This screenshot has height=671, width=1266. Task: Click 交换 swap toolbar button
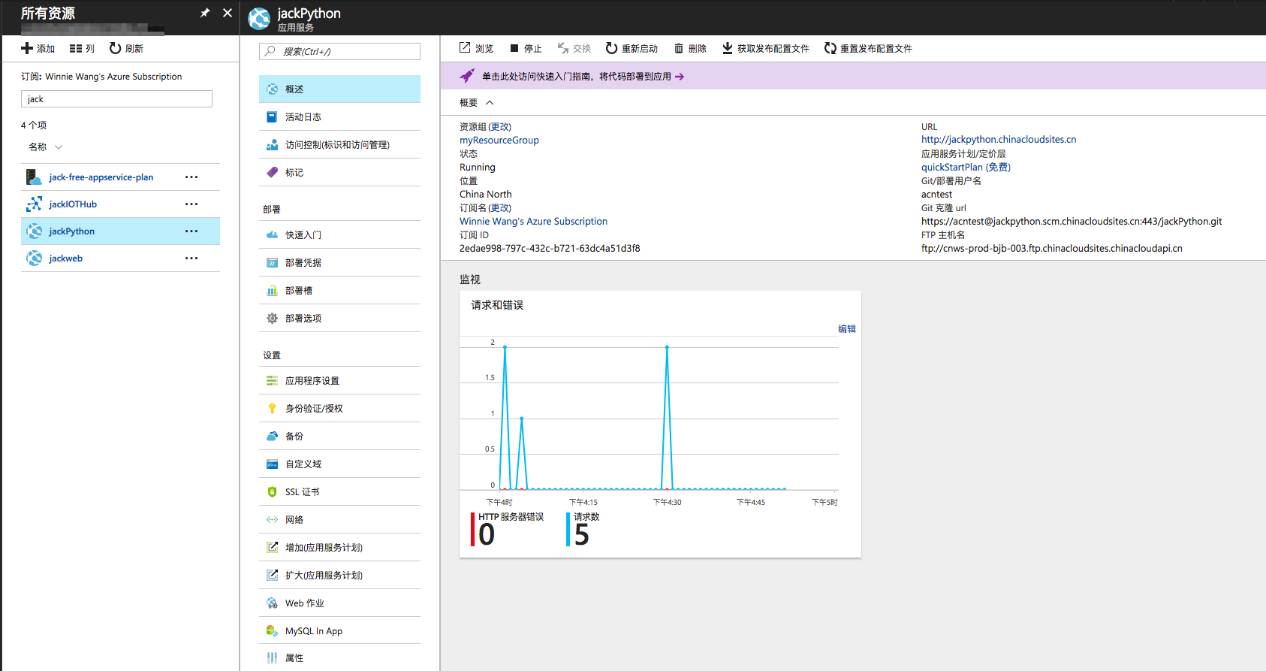point(574,48)
